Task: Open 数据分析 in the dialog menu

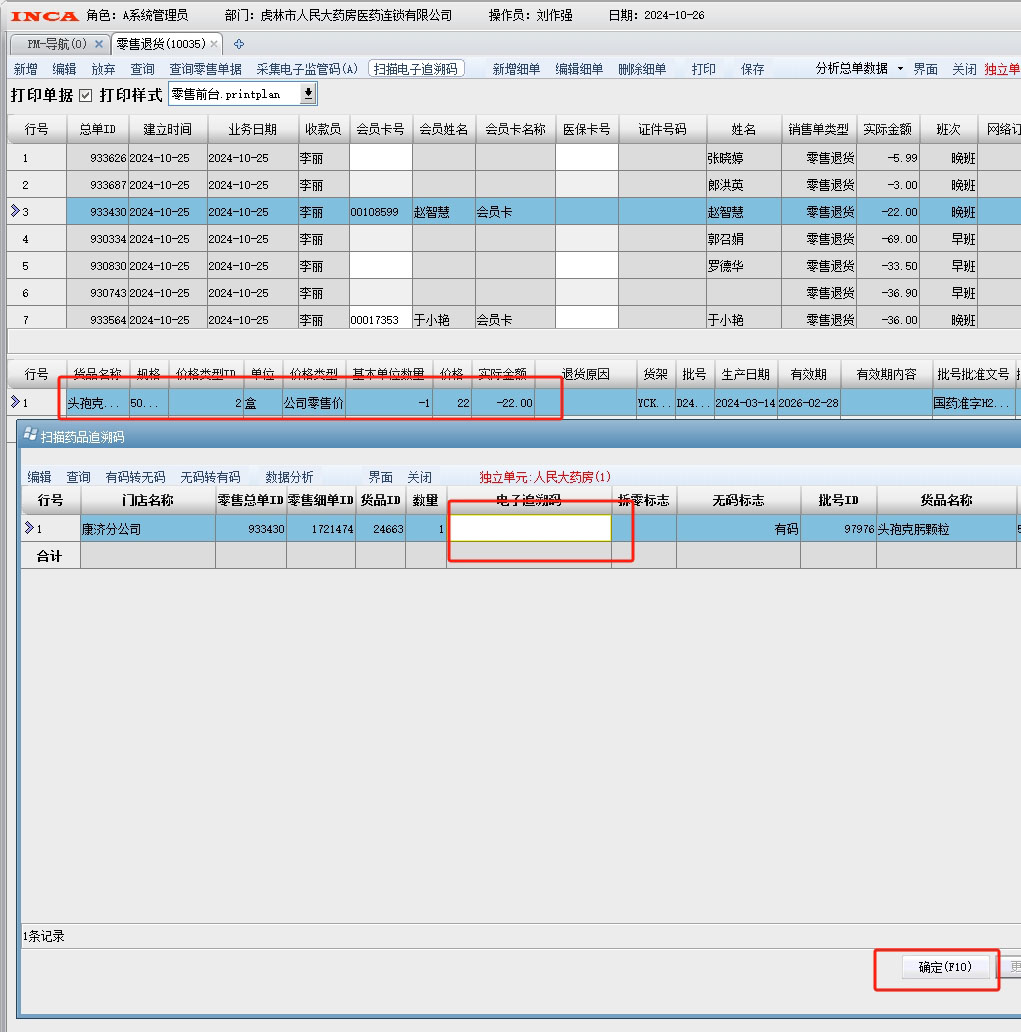Action: point(289,477)
